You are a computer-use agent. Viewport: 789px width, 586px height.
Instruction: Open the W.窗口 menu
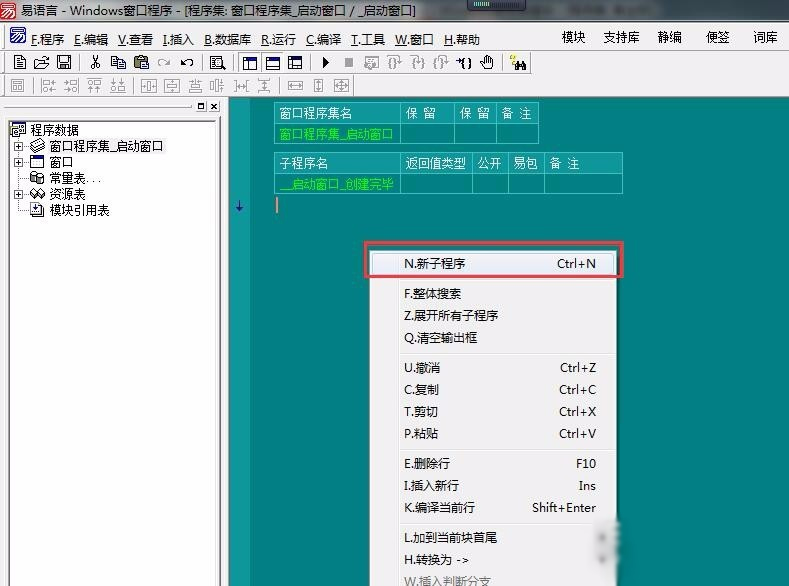(414, 39)
